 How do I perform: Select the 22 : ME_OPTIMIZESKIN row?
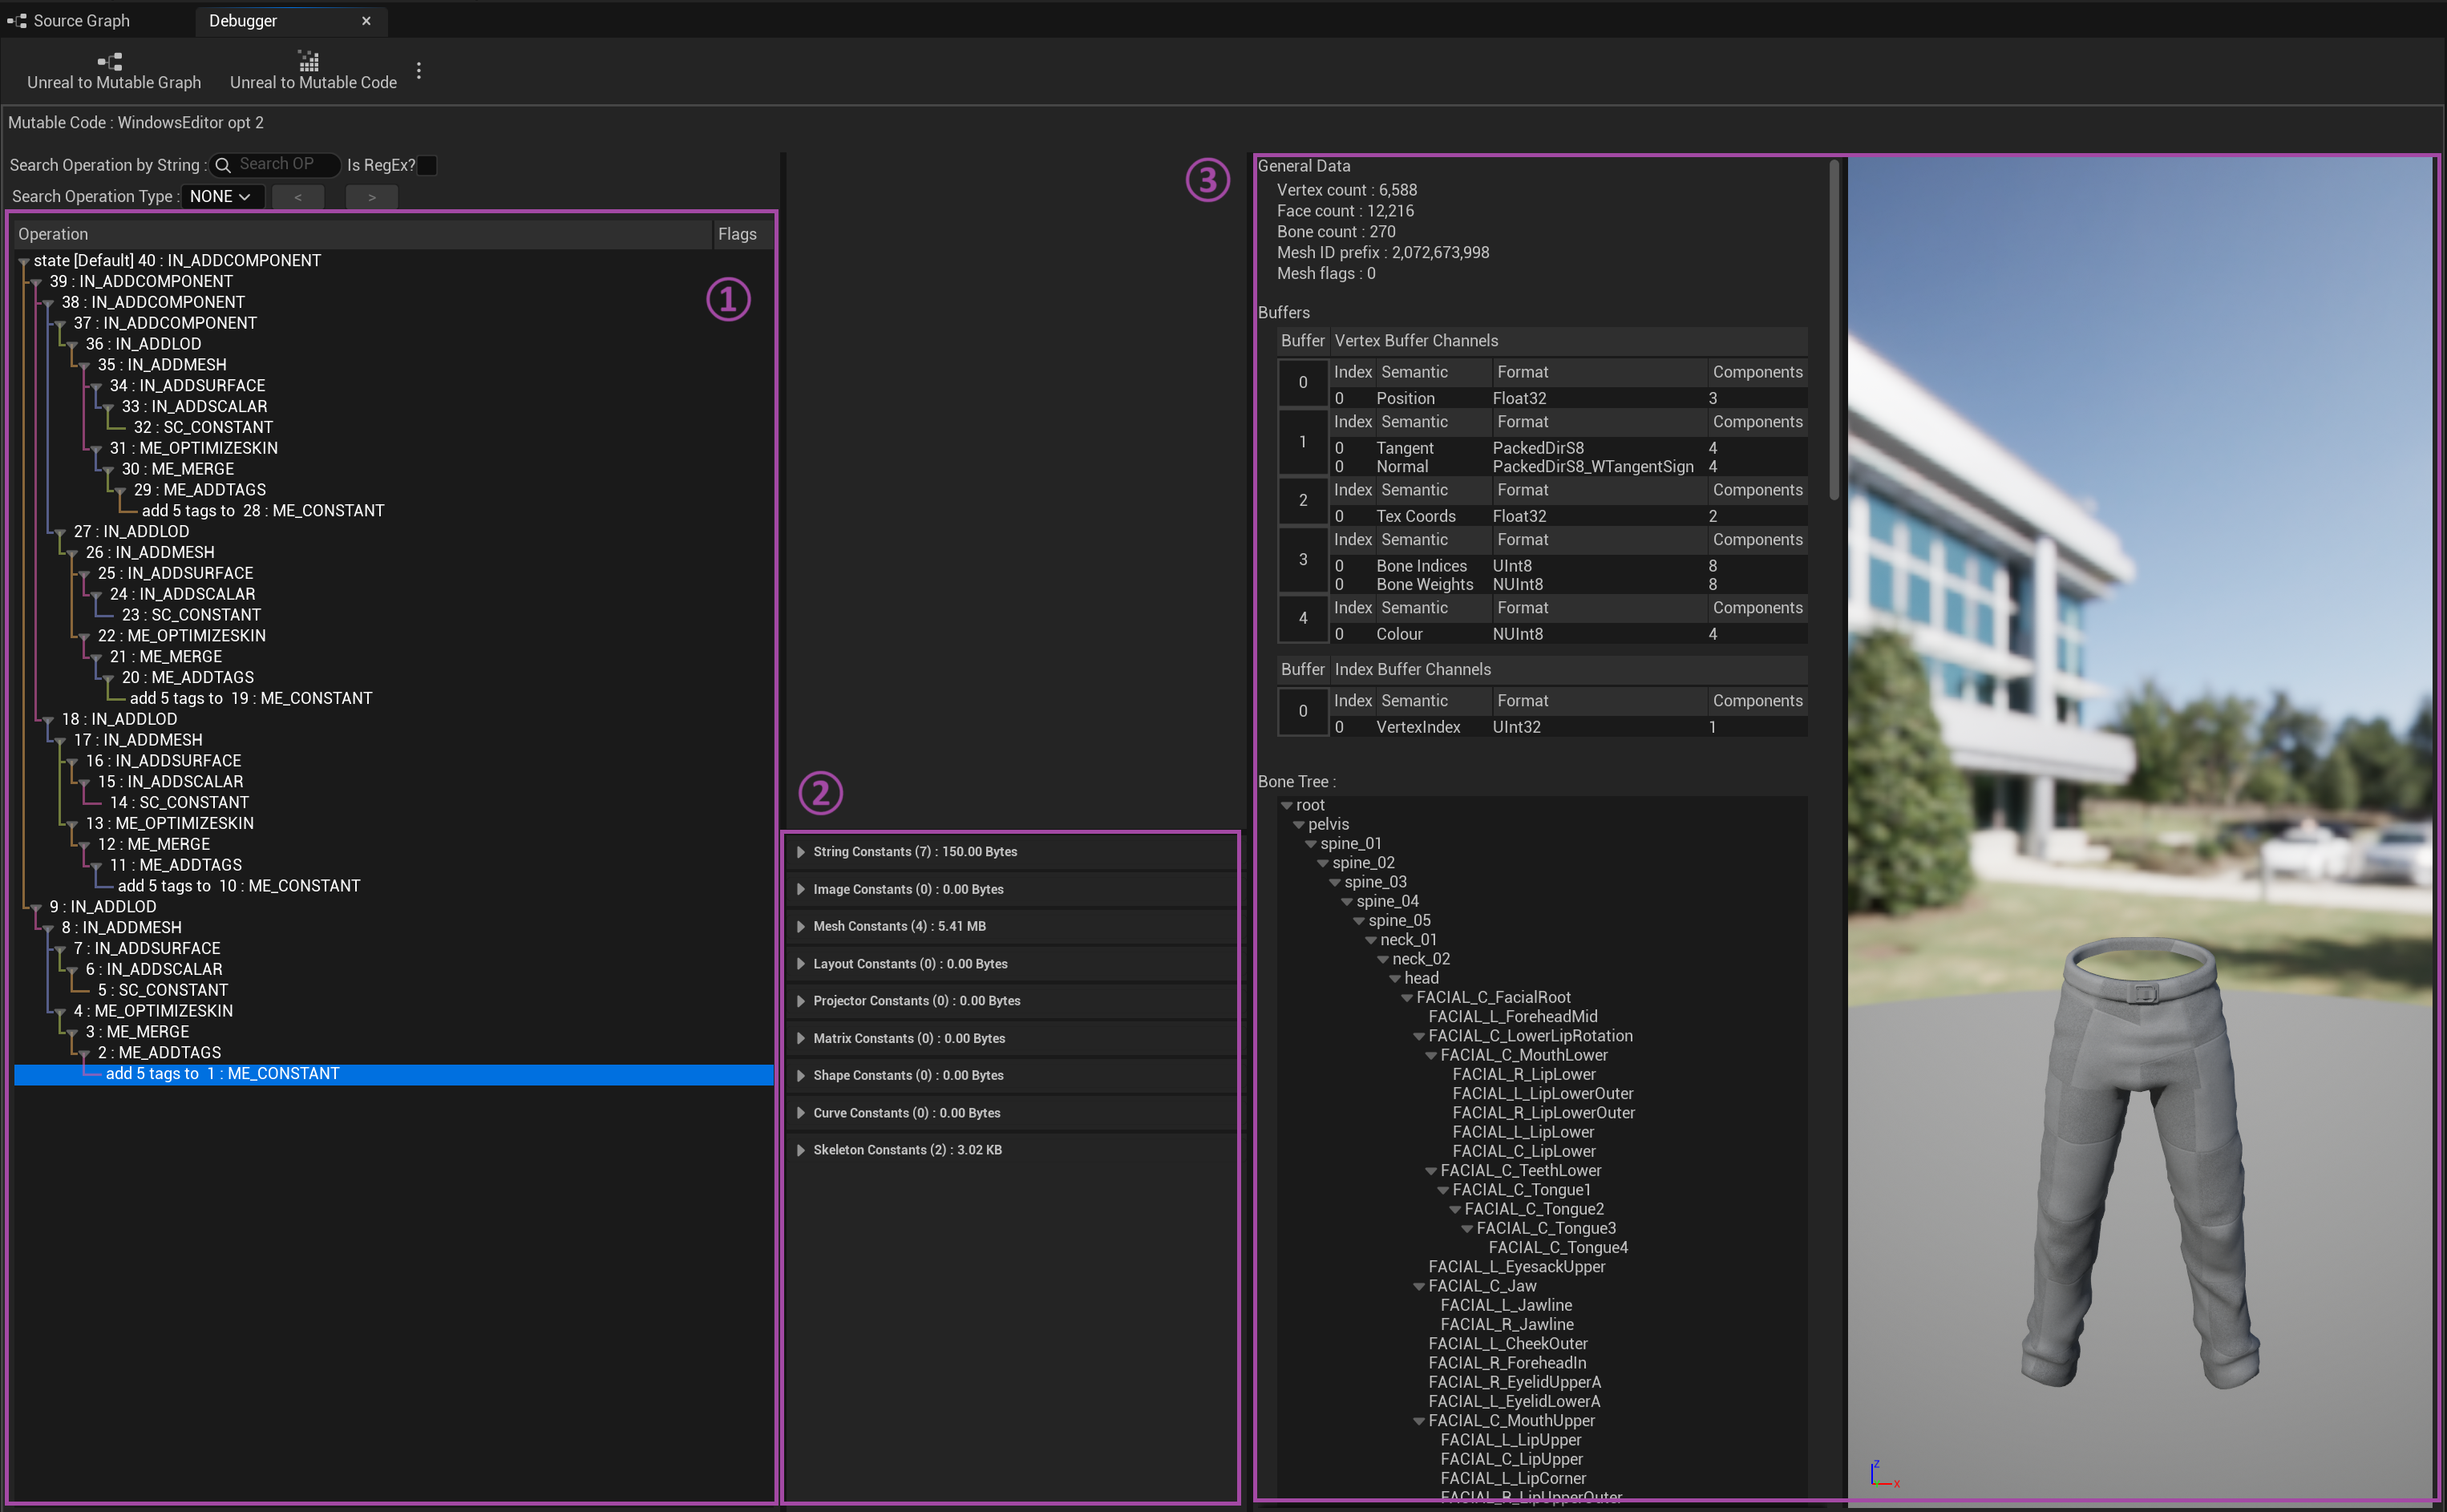[x=394, y=636]
